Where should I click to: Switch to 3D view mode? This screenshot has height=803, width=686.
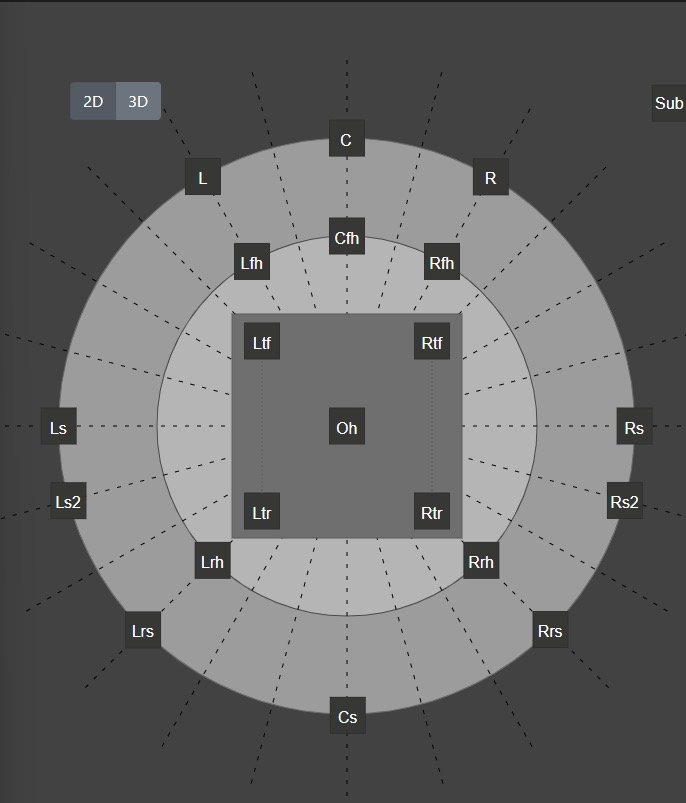pyautogui.click(x=138, y=102)
